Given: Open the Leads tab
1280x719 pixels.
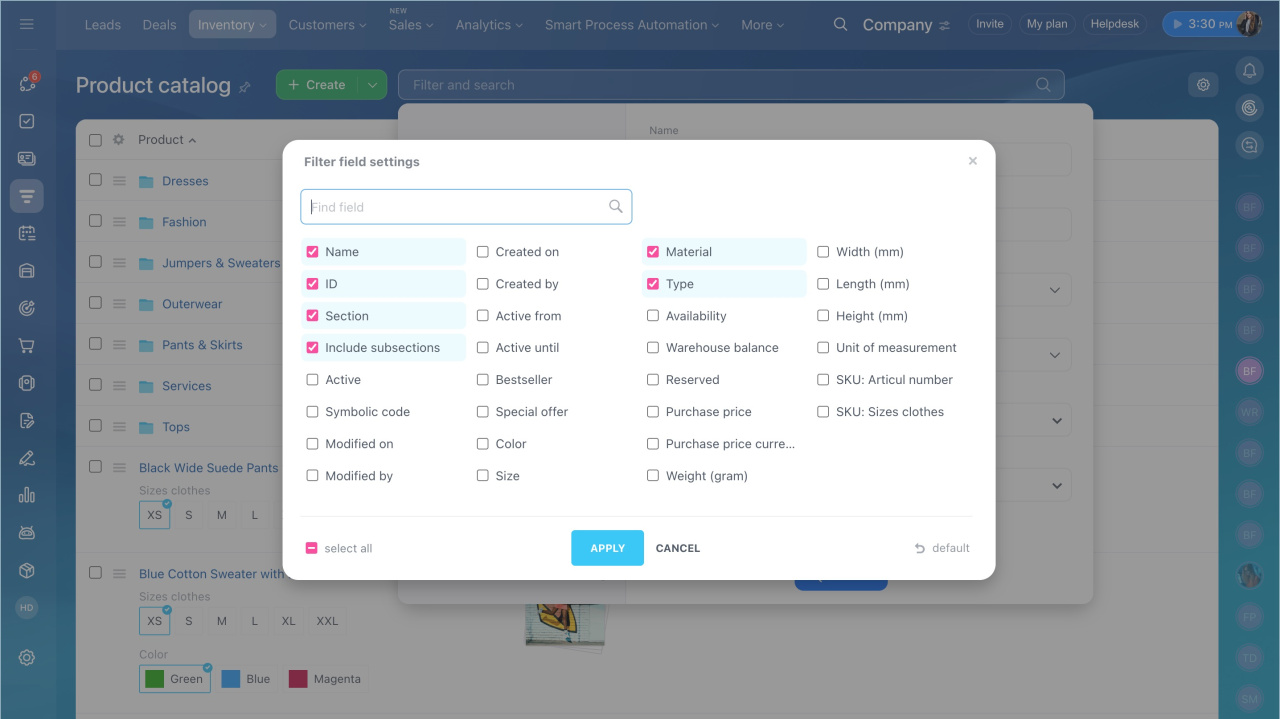Looking at the screenshot, I should [102, 25].
